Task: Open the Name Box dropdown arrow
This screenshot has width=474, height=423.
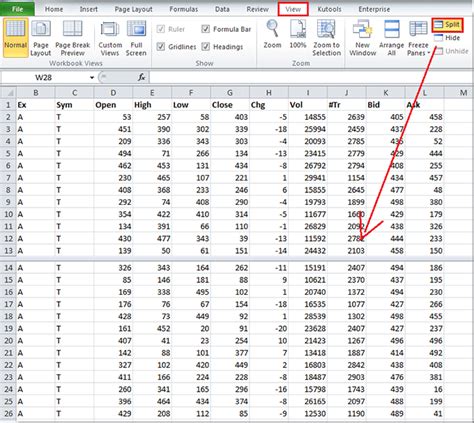Action: tap(92, 78)
